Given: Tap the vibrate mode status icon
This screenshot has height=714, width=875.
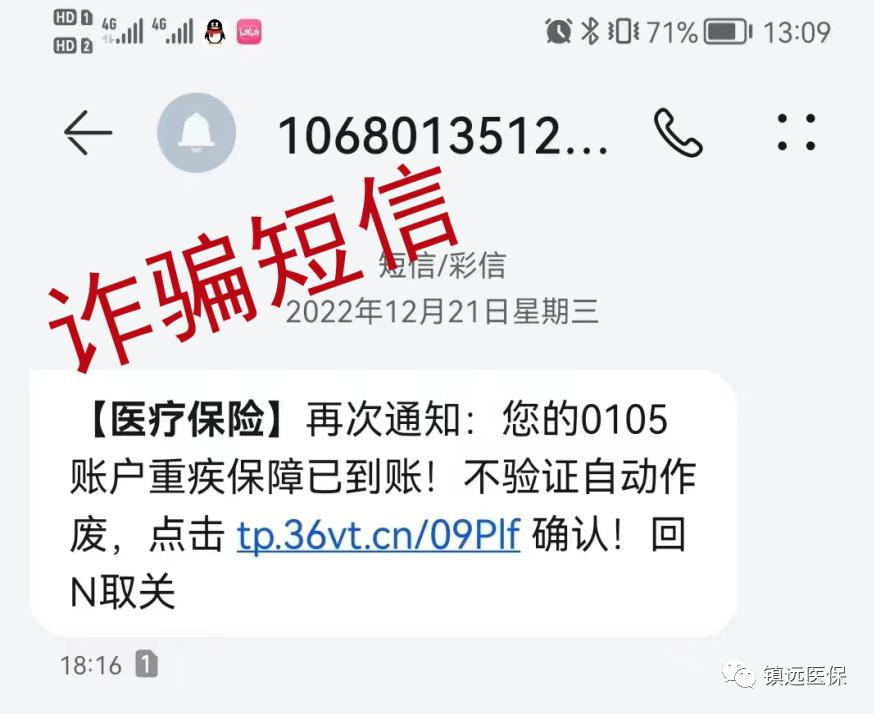Looking at the screenshot, I should (624, 31).
